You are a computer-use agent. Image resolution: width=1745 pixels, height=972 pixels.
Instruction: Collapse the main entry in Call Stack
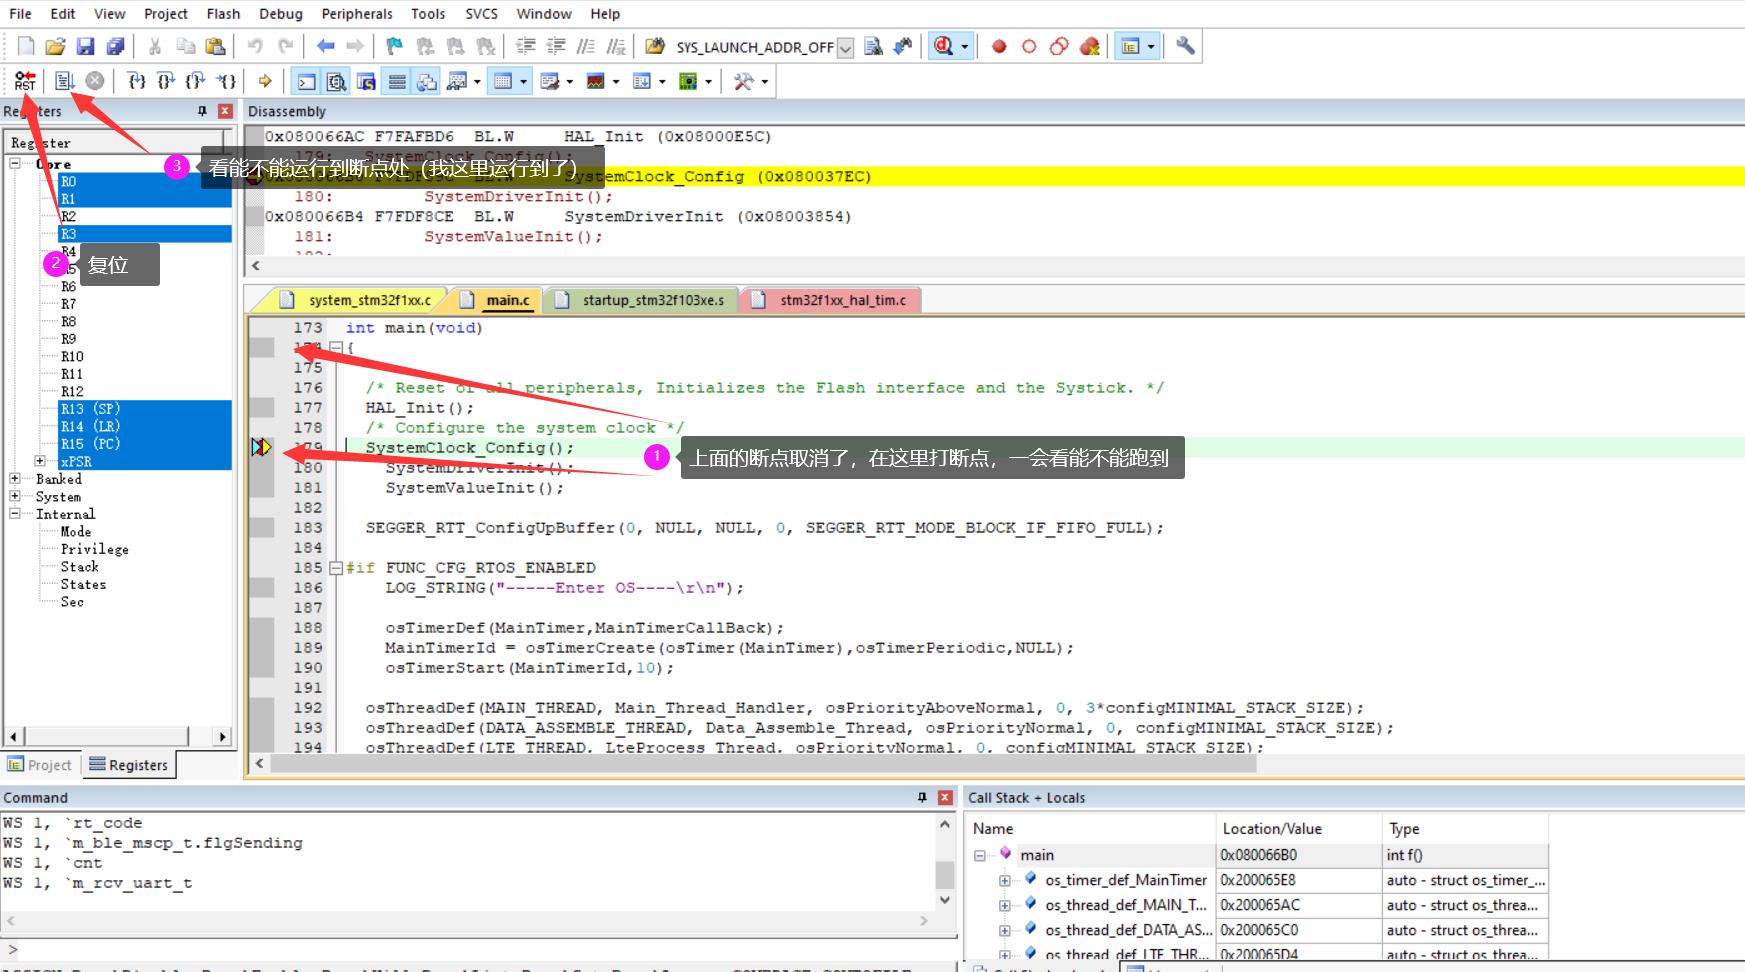(x=980, y=855)
